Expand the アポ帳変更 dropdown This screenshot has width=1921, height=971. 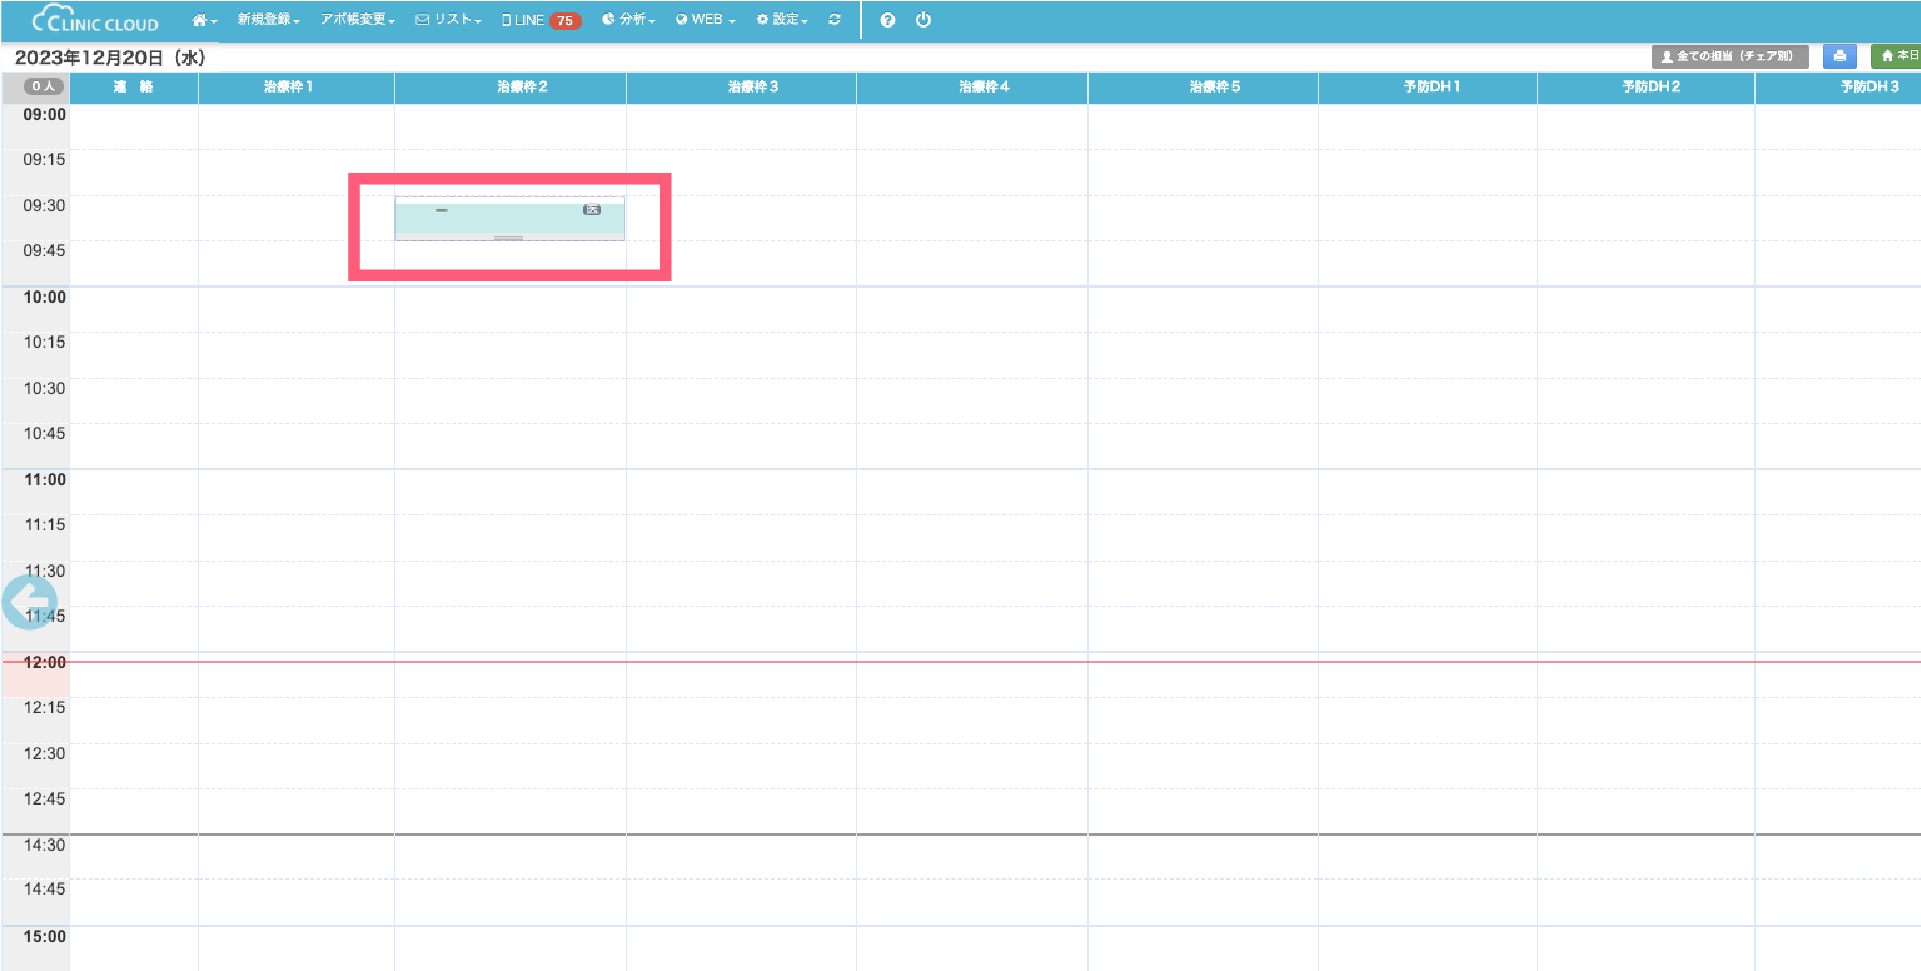click(357, 20)
